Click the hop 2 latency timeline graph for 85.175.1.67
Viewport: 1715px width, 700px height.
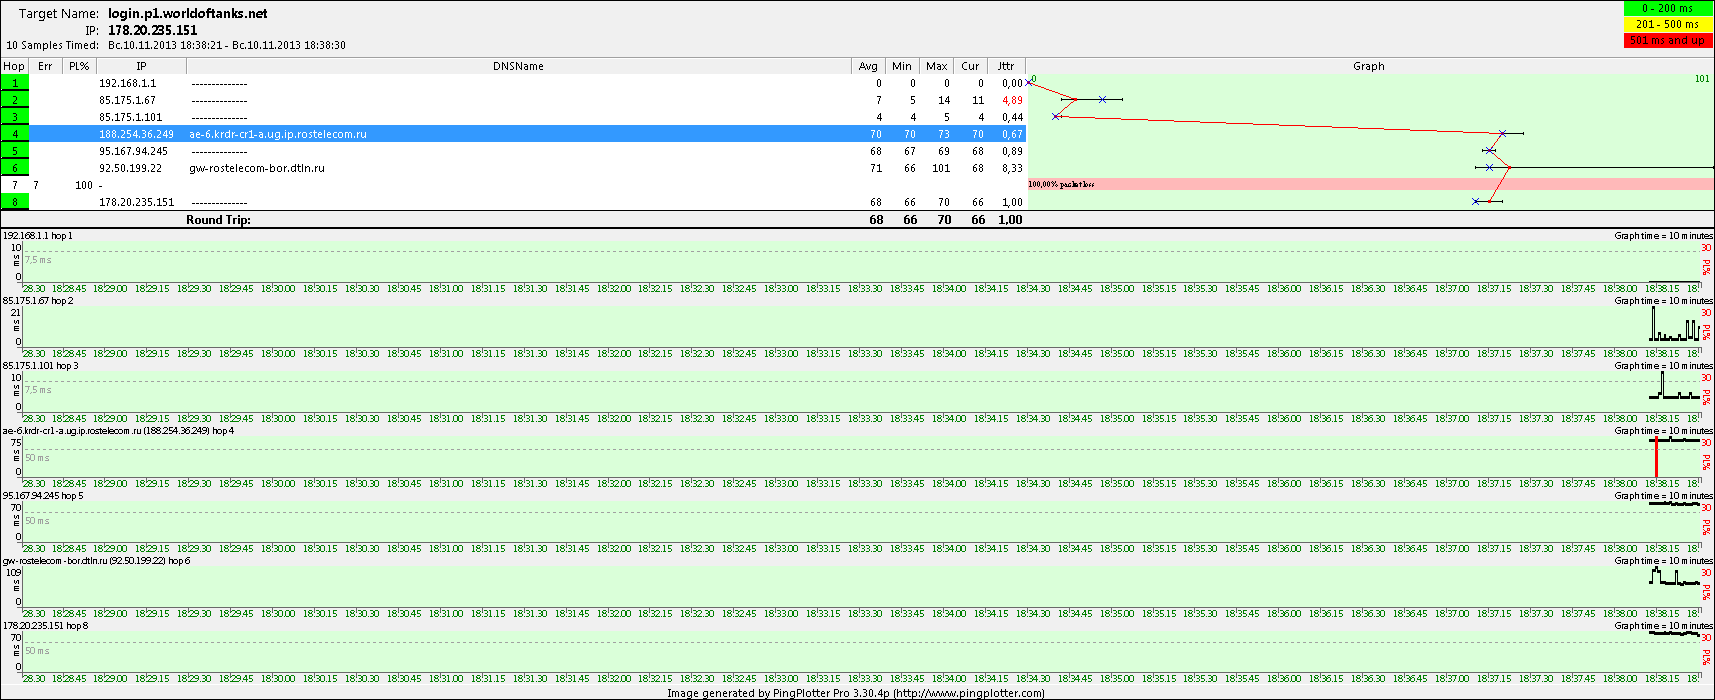tap(860, 325)
